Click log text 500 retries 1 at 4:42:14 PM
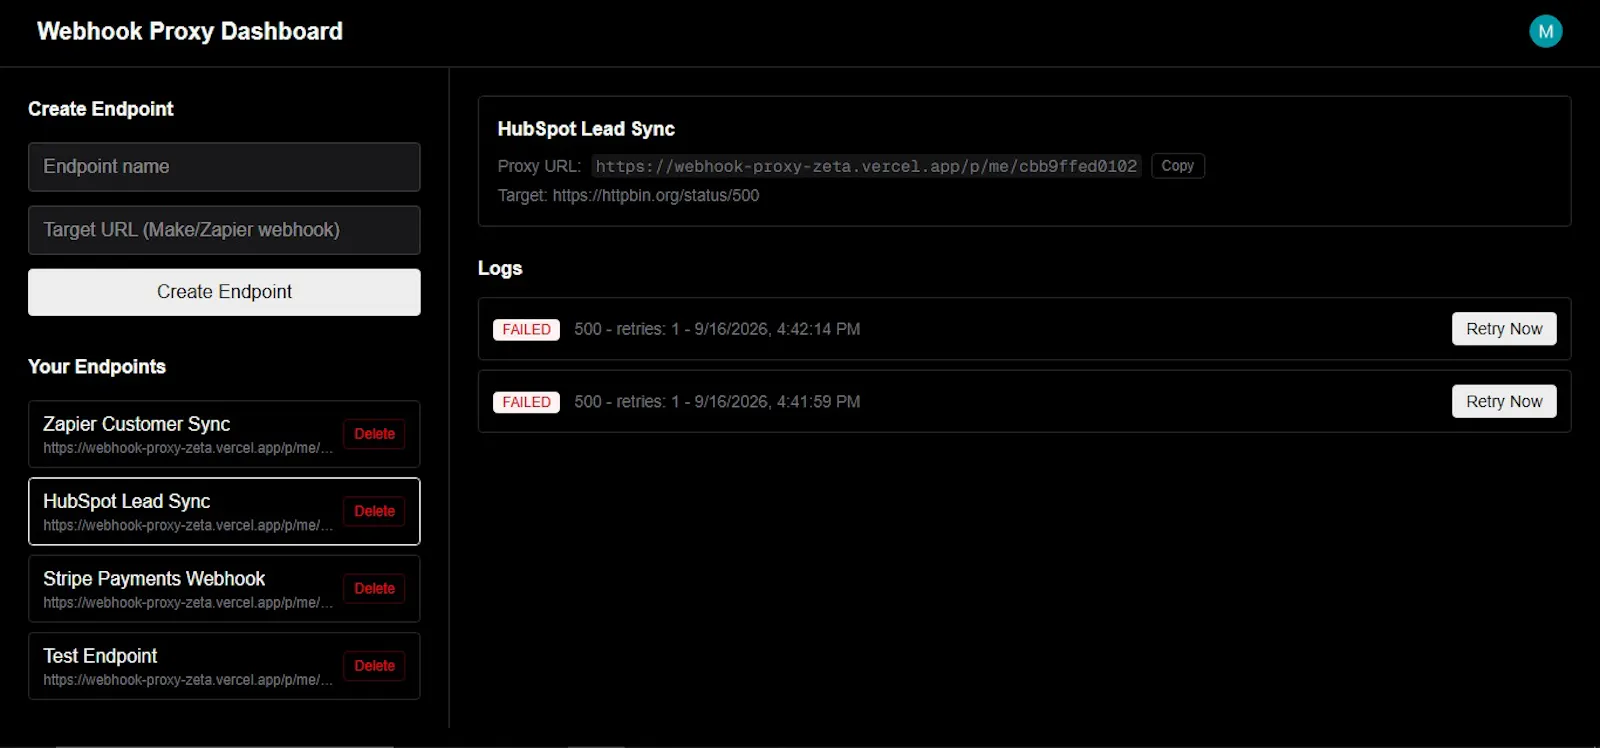1600x748 pixels. [717, 329]
